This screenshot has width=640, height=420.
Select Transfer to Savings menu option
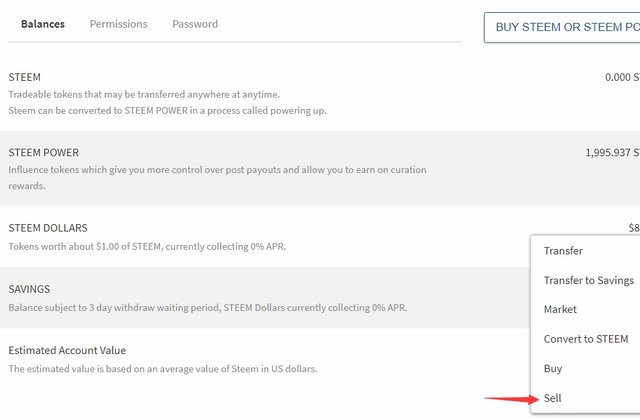(588, 280)
